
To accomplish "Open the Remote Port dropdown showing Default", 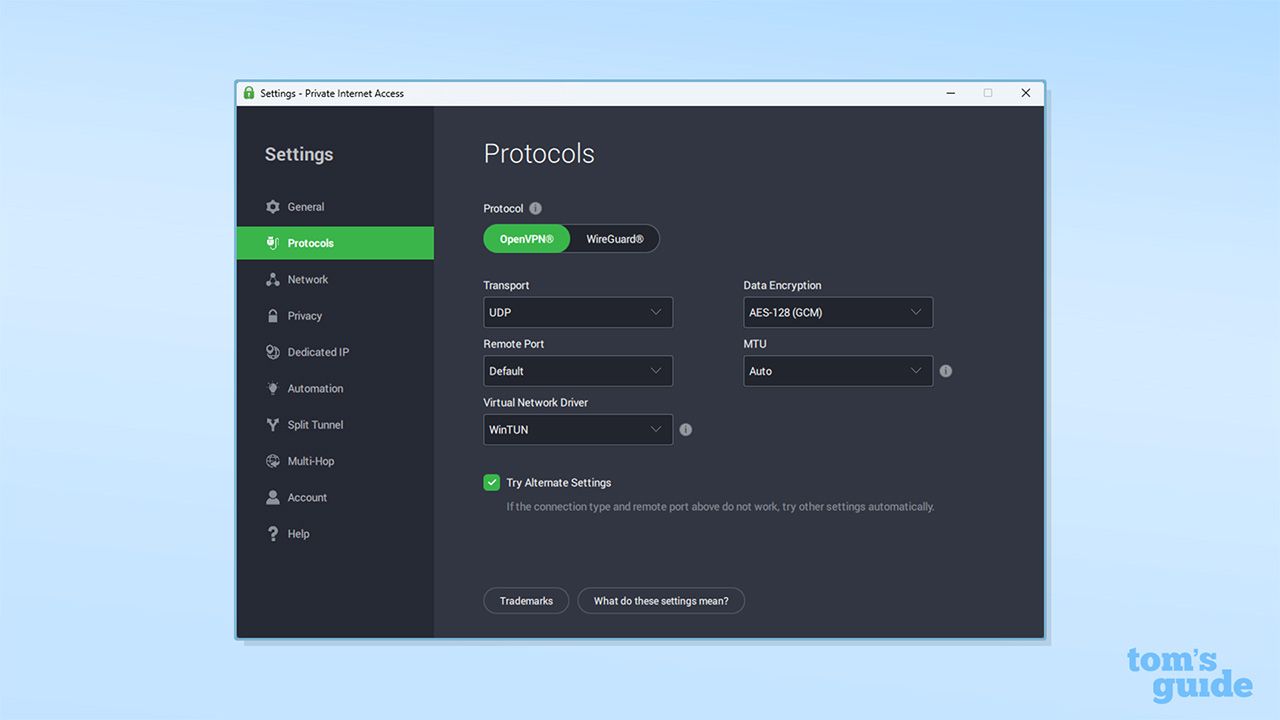I will 578,371.
